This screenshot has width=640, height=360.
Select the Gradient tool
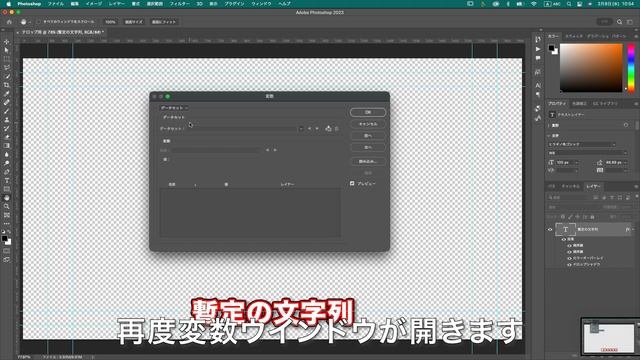pos(7,146)
